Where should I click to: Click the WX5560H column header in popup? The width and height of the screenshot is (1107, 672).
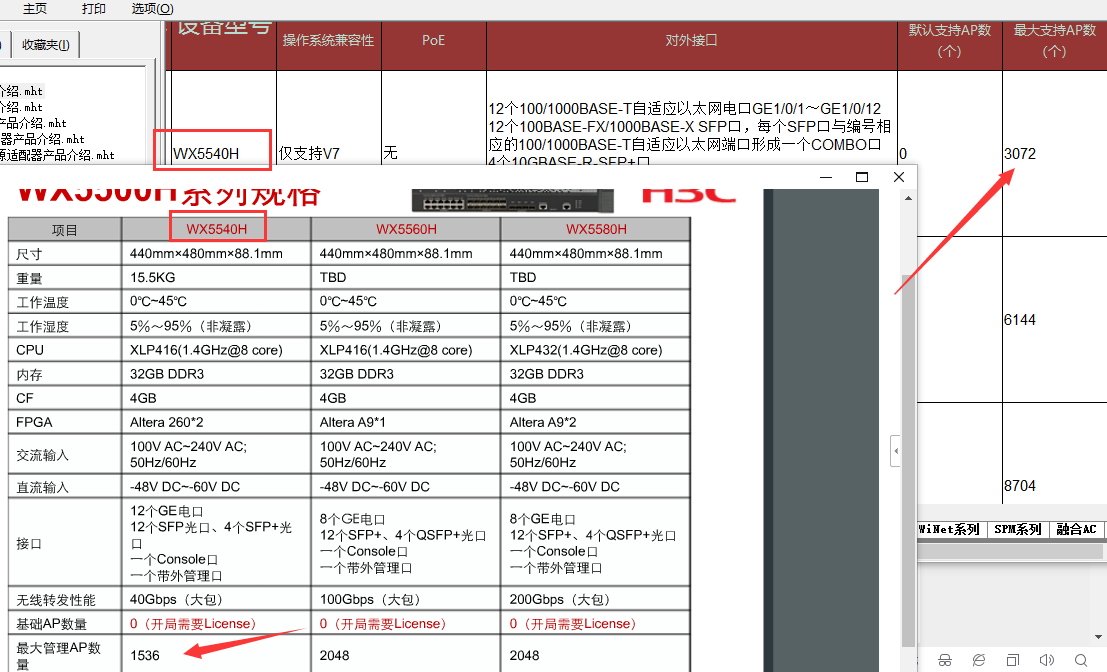(x=406, y=229)
